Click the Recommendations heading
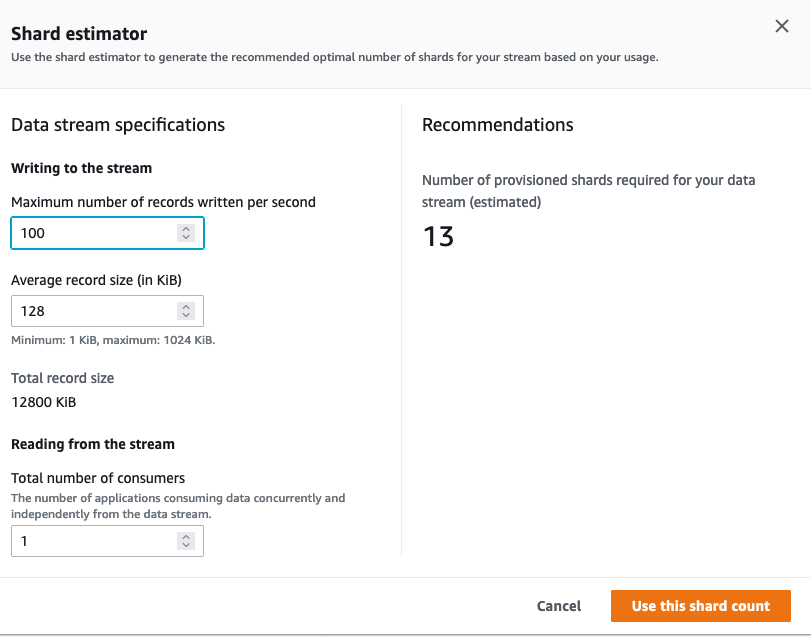 (x=497, y=125)
